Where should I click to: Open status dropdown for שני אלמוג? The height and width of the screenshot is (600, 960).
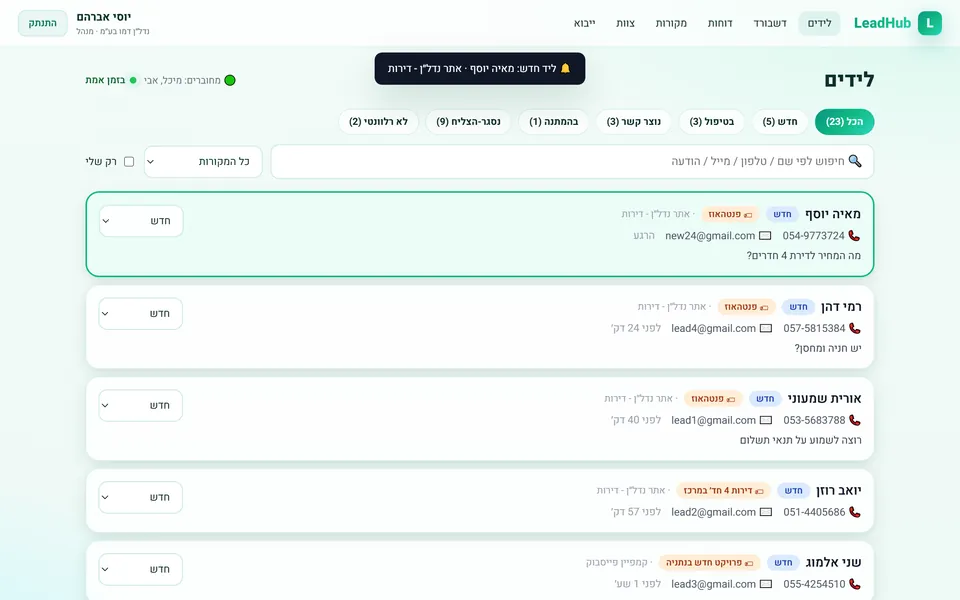coord(141,569)
